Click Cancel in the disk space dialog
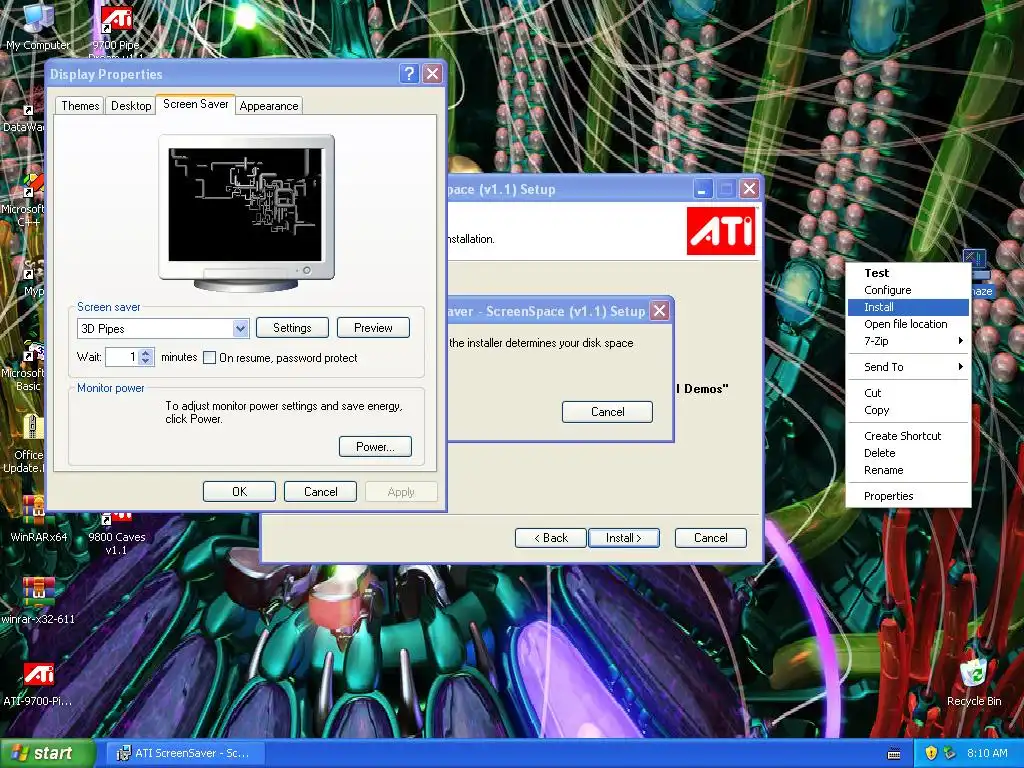The height and width of the screenshot is (768, 1024). [x=607, y=412]
